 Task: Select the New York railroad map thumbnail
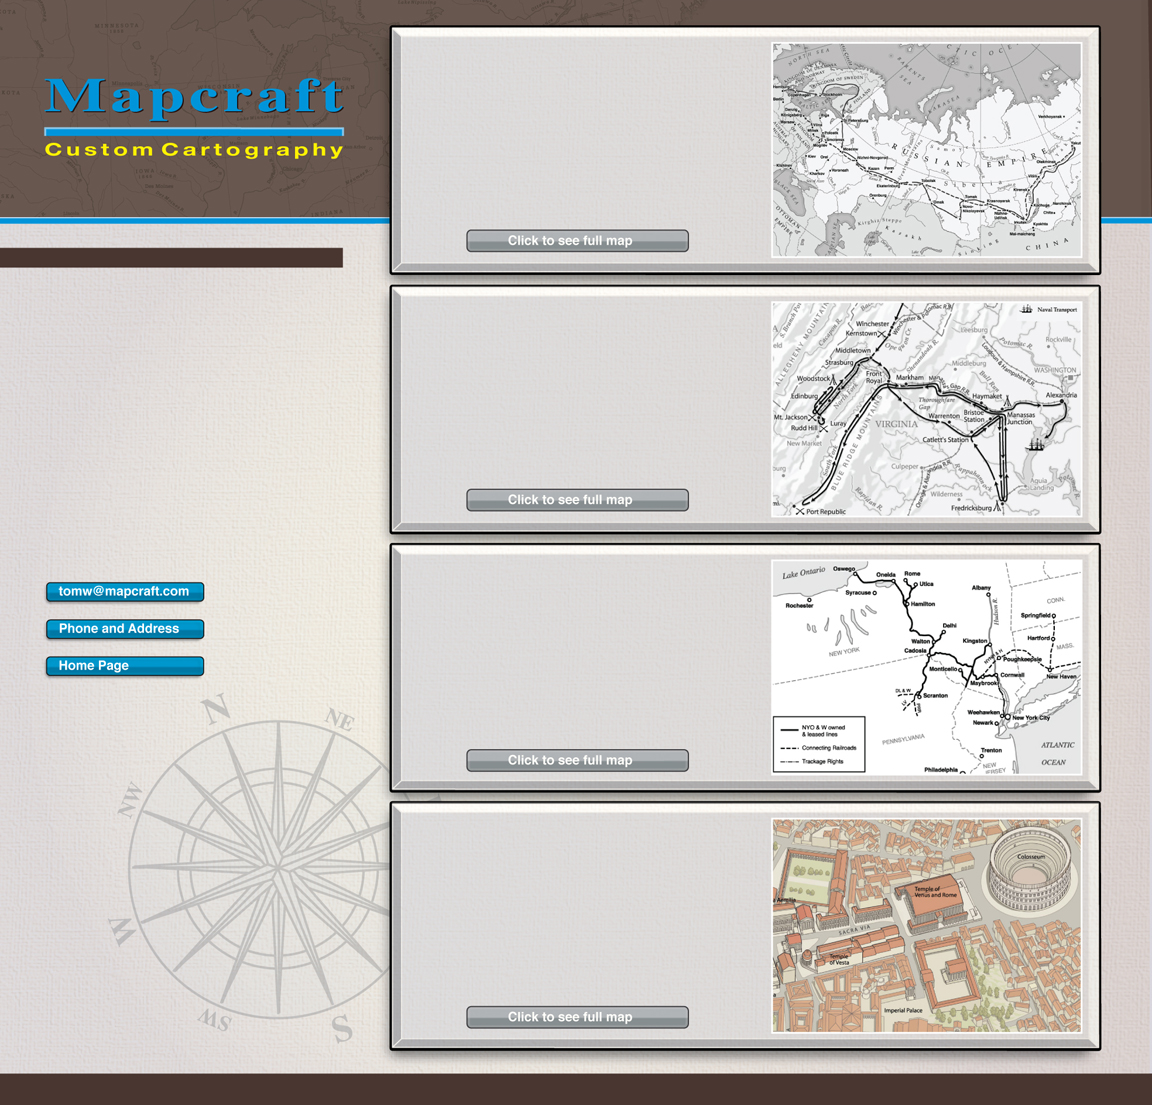tap(926, 667)
